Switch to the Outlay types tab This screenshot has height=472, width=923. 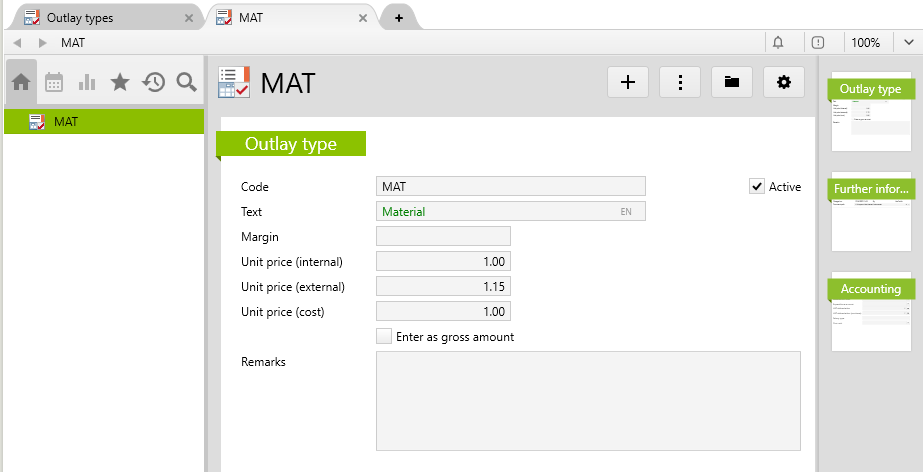98,18
